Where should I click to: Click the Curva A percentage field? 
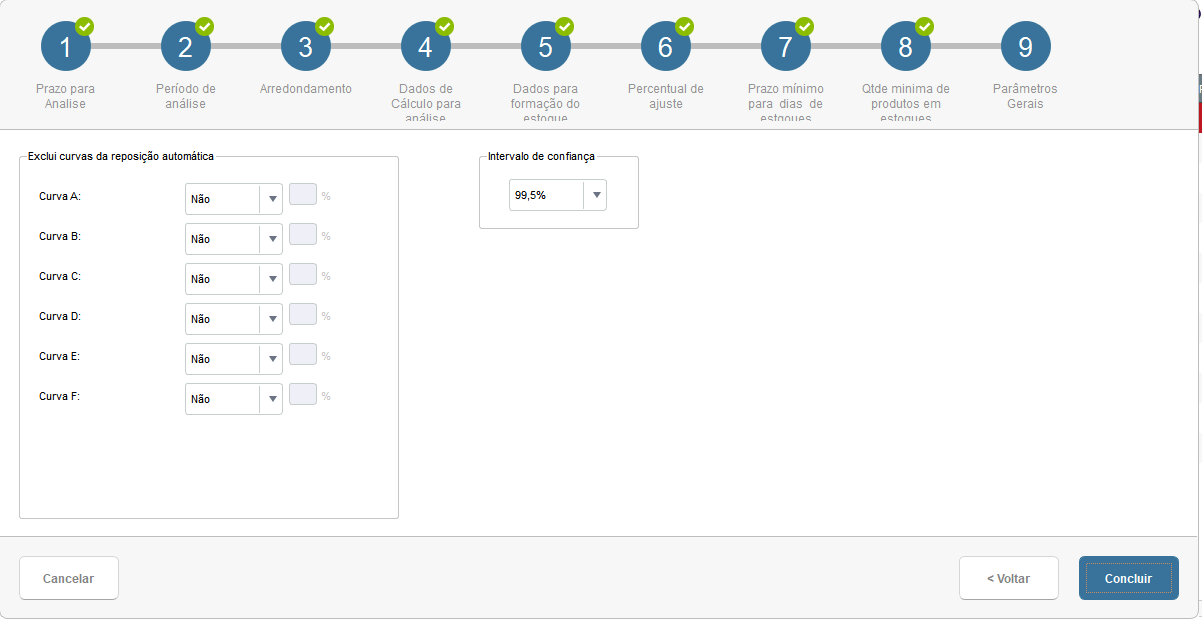pos(303,195)
